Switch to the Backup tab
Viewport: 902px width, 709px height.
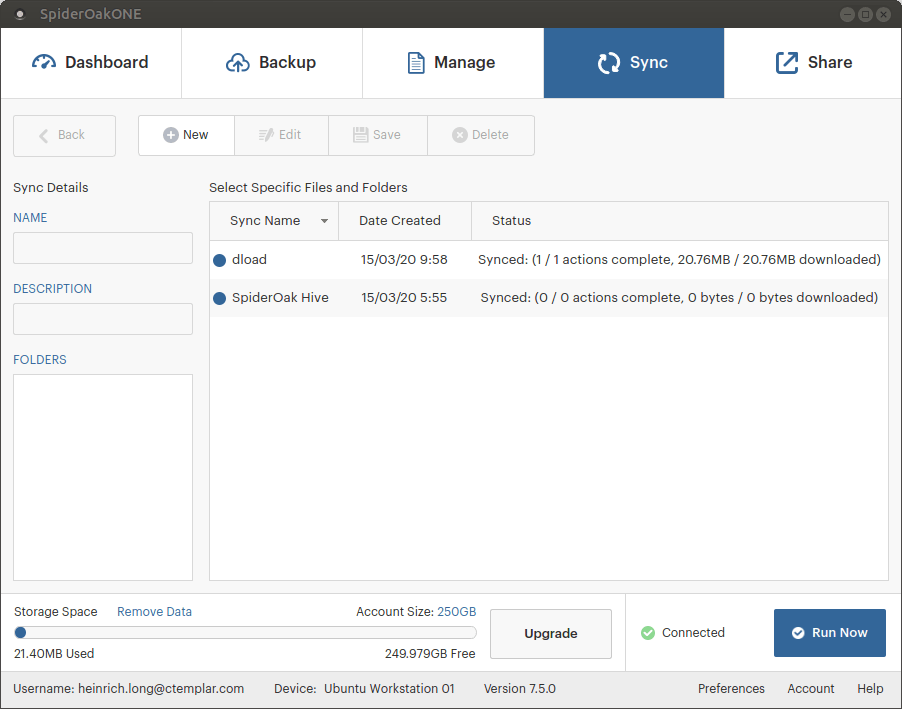click(272, 63)
